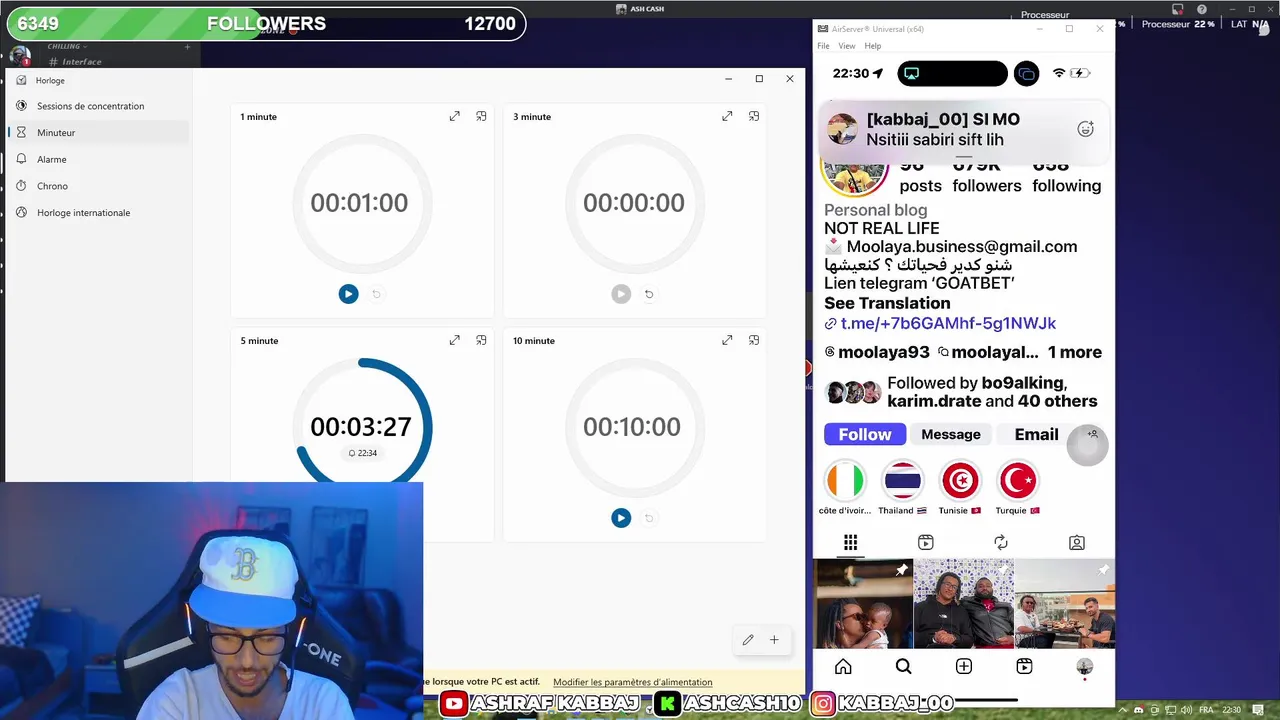The width and height of the screenshot is (1280, 720).
Task: Tap 'Followed by bo9alking' mutual followers text
Action: pyautogui.click(x=992, y=392)
